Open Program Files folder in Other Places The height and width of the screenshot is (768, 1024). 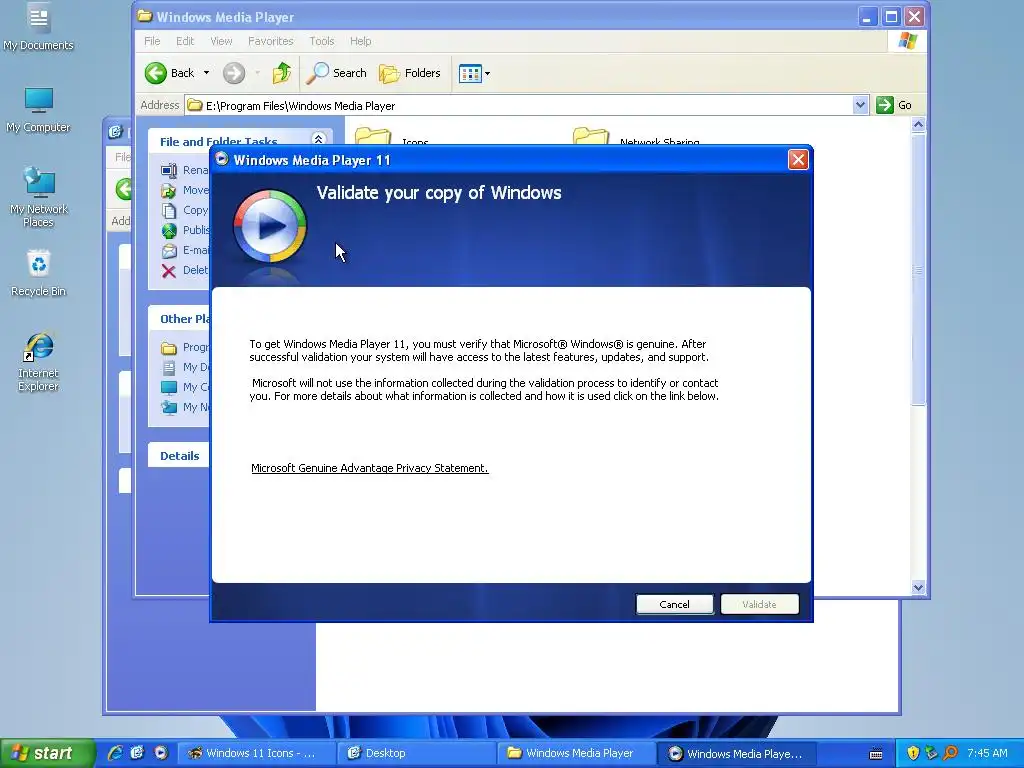point(185,347)
